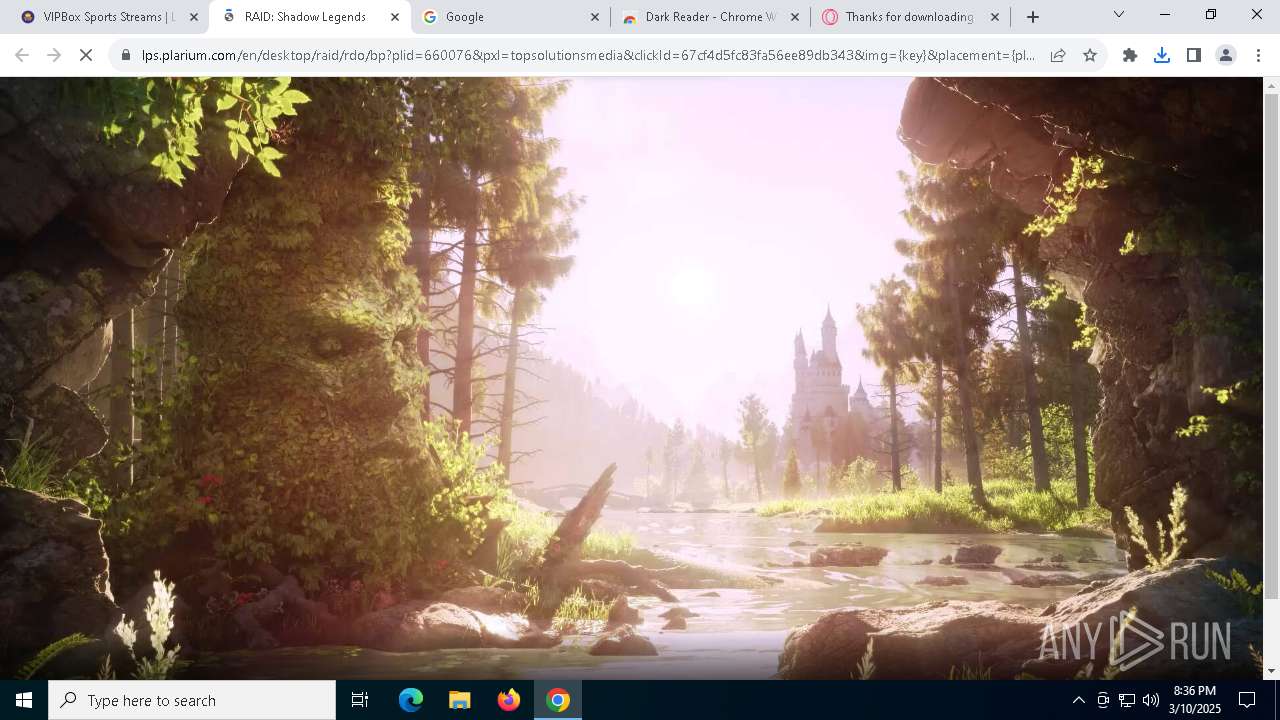Bookmark this page with star
This screenshot has height=720, width=1280.
pos(1090,55)
